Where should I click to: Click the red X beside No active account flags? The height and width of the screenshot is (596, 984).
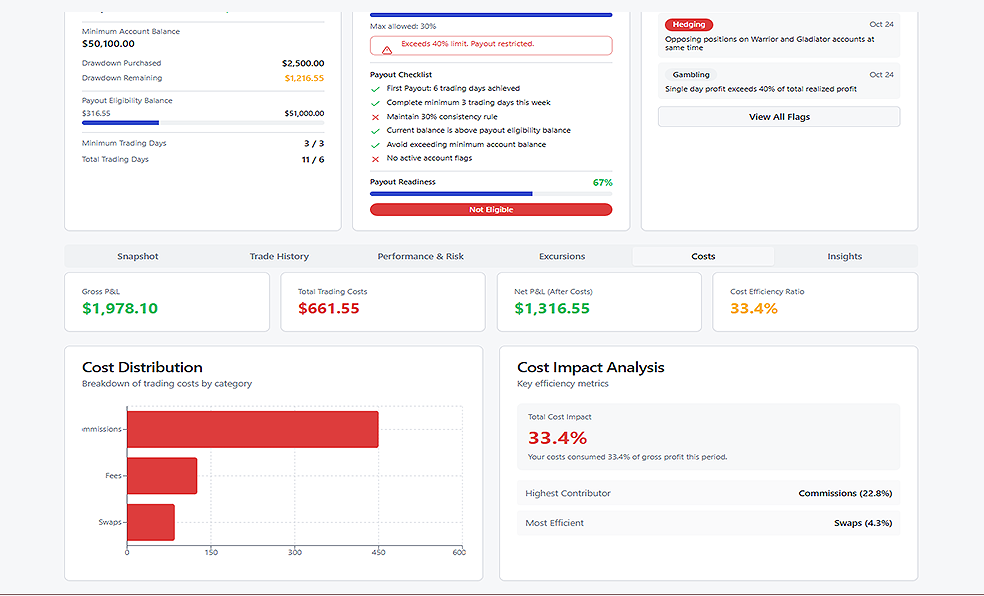[x=376, y=159]
